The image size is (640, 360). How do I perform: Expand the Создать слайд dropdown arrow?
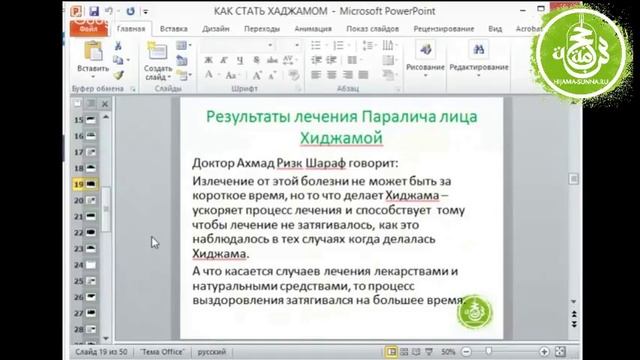pyautogui.click(x=169, y=77)
